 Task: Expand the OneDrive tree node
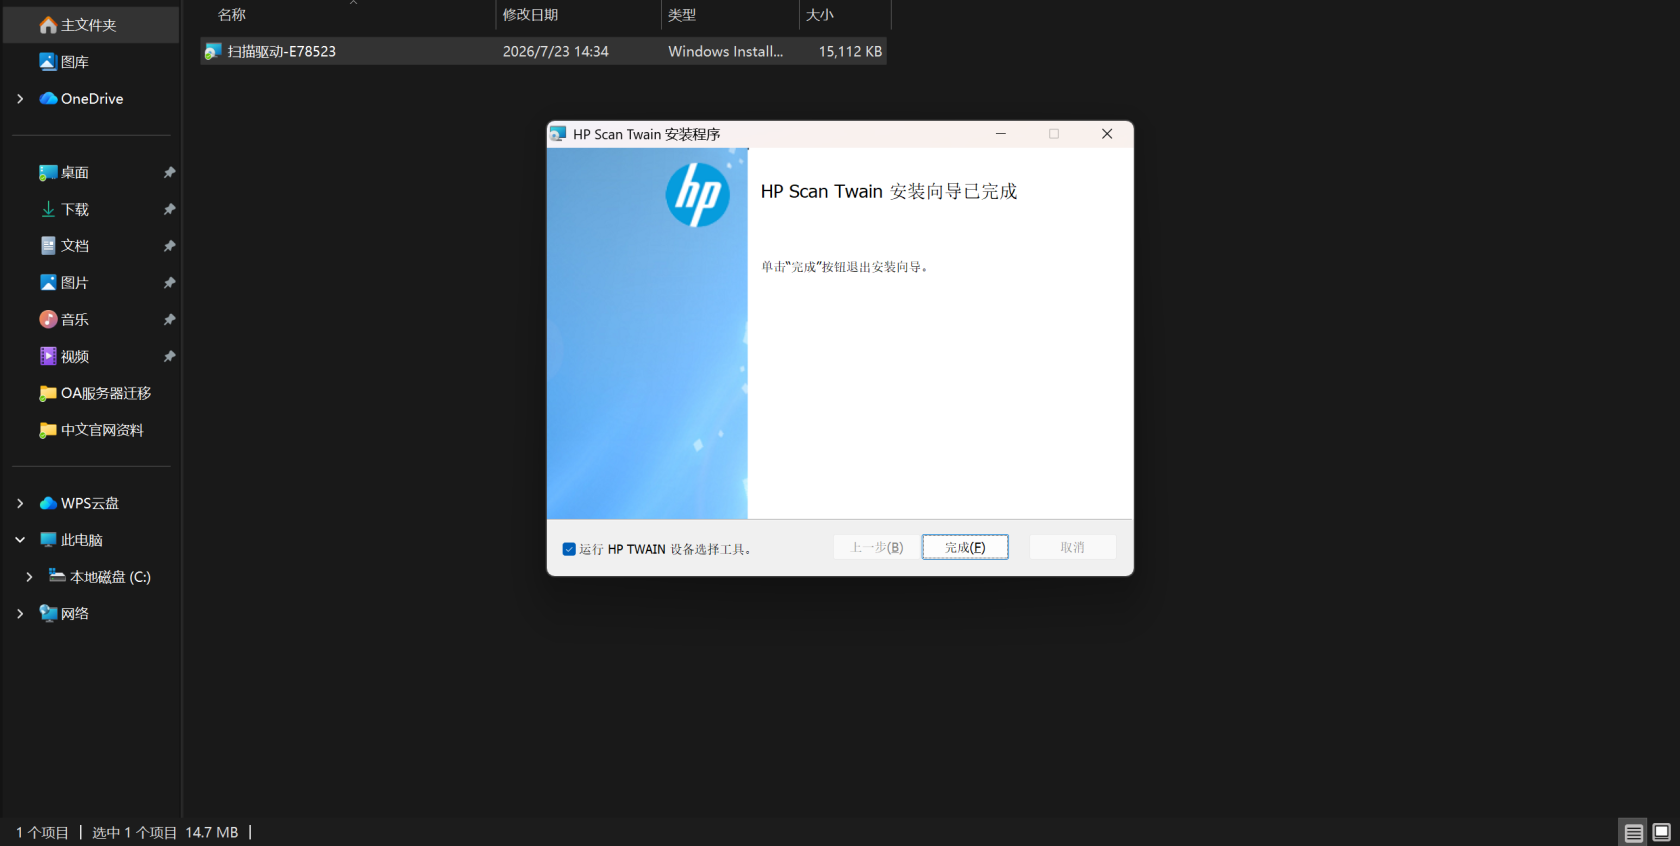coord(20,99)
